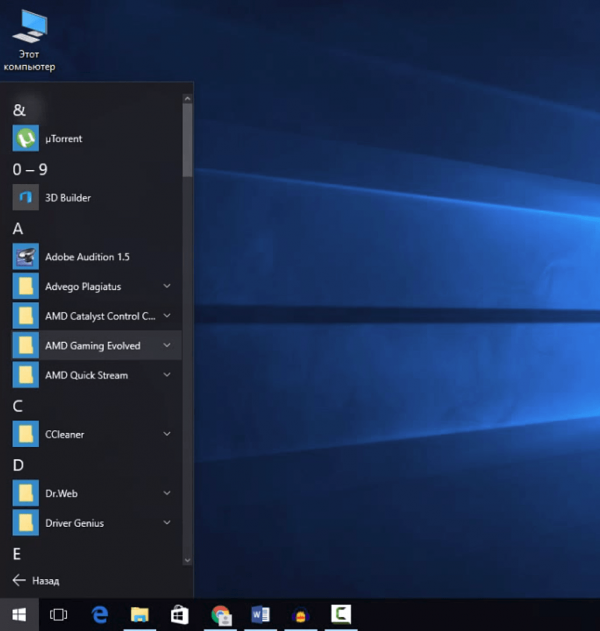Click the Adobe Audition 1.5 label
Image resolution: width=600 pixels, height=631 pixels.
pyautogui.click(x=87, y=257)
